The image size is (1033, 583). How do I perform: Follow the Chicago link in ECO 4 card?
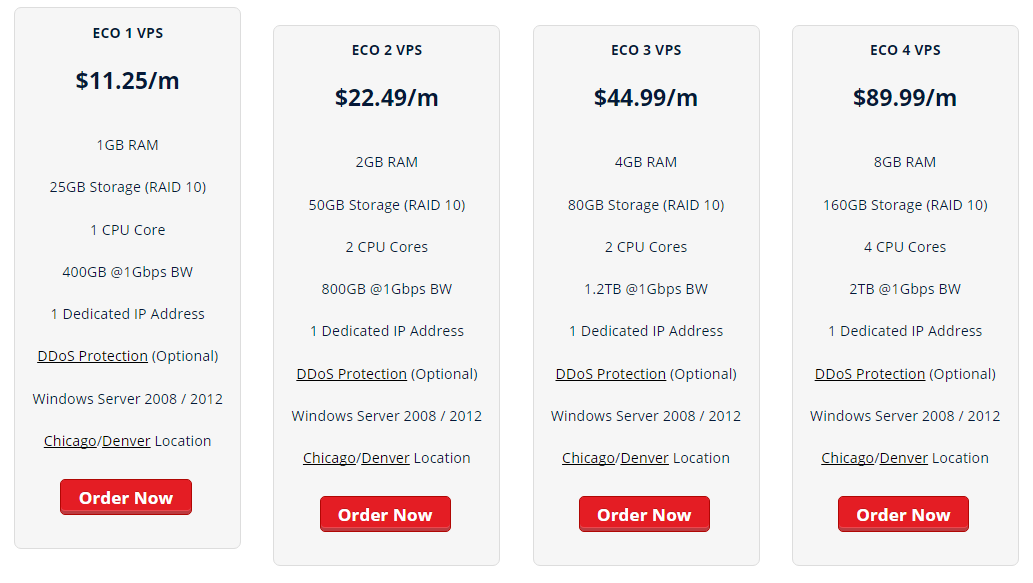coord(848,458)
